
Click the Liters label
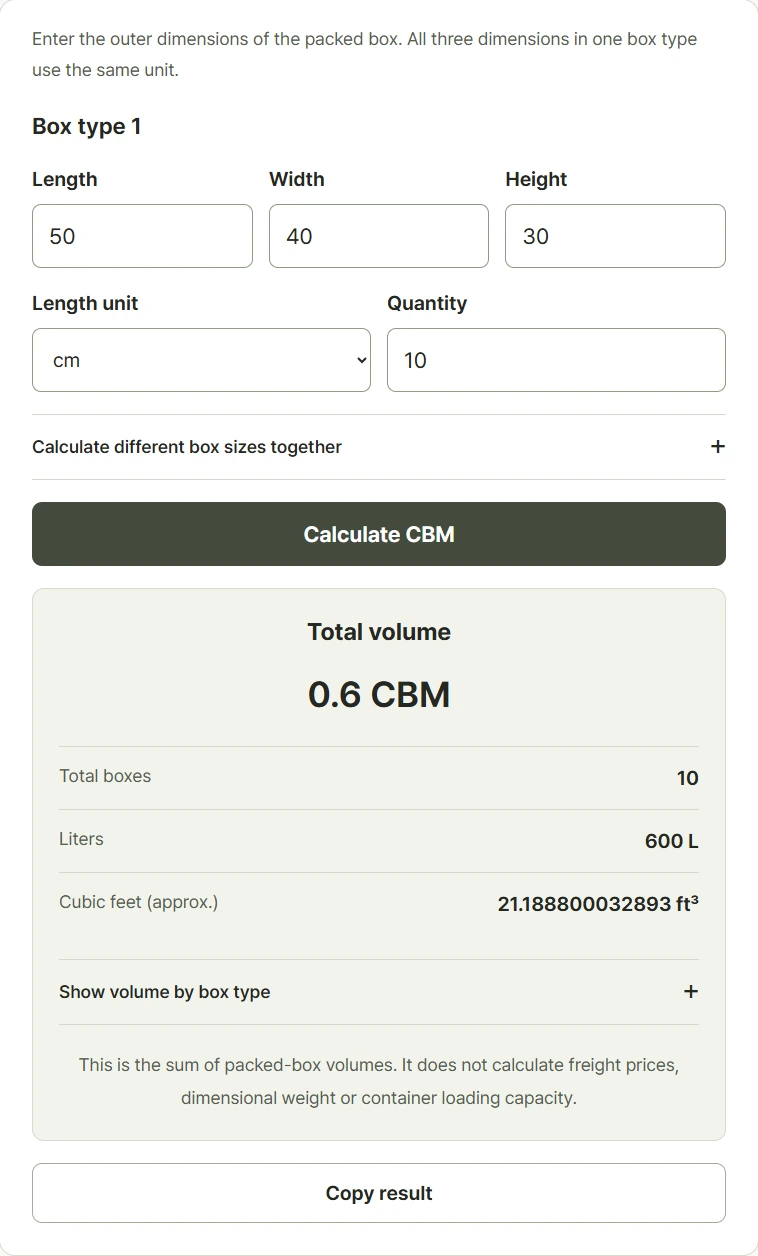click(81, 839)
